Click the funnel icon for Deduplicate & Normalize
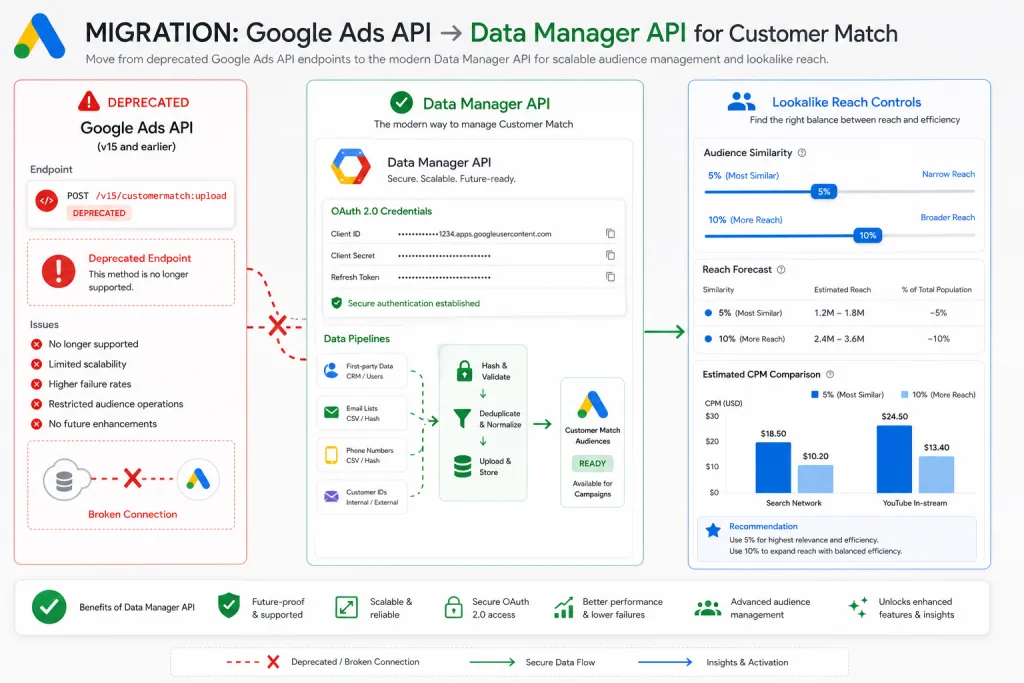This screenshot has height=683, width=1024. click(x=462, y=419)
